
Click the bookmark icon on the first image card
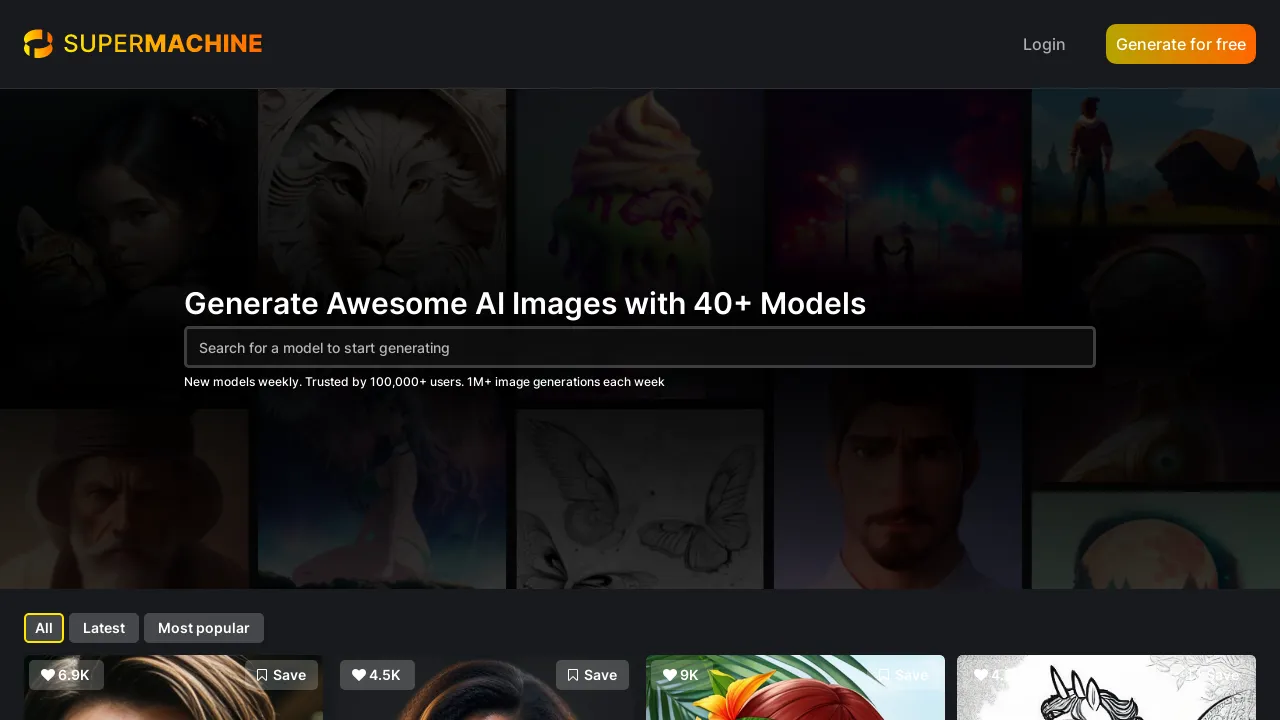pyautogui.click(x=262, y=675)
